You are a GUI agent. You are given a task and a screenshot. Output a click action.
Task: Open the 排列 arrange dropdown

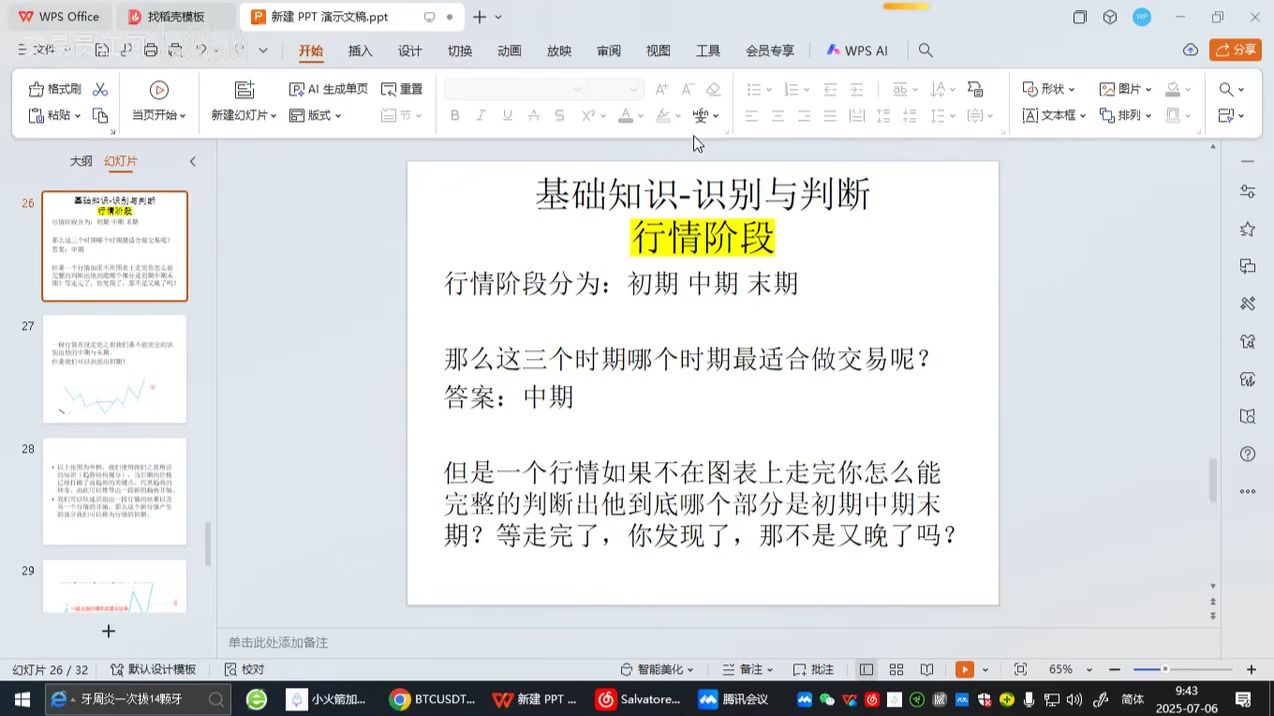pos(1148,116)
